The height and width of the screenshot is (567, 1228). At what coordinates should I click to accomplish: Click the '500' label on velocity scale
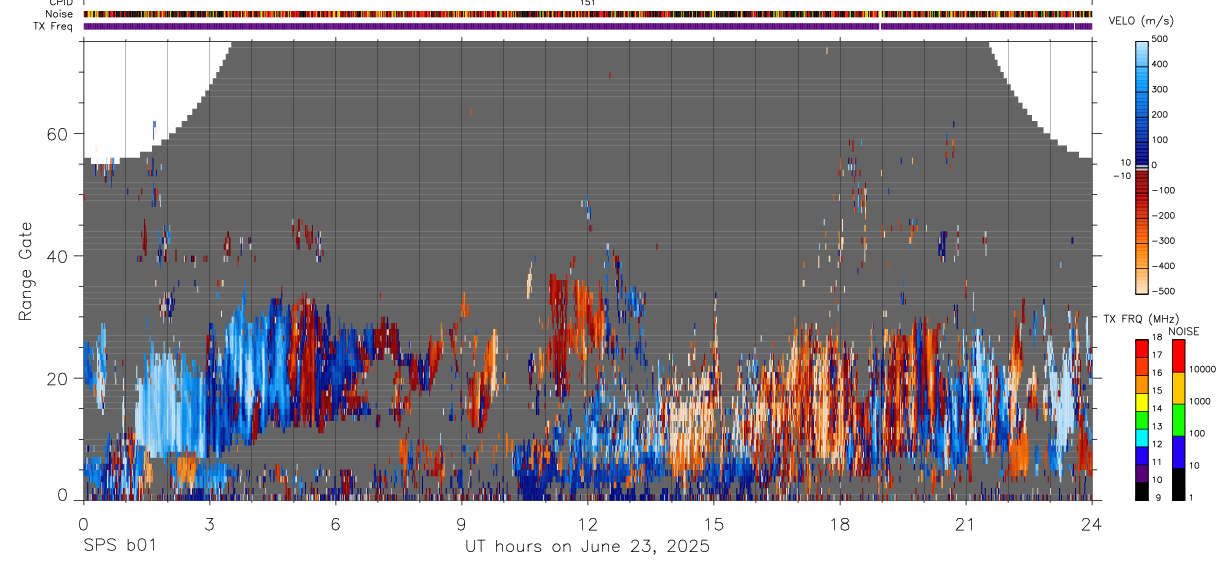coord(1160,39)
